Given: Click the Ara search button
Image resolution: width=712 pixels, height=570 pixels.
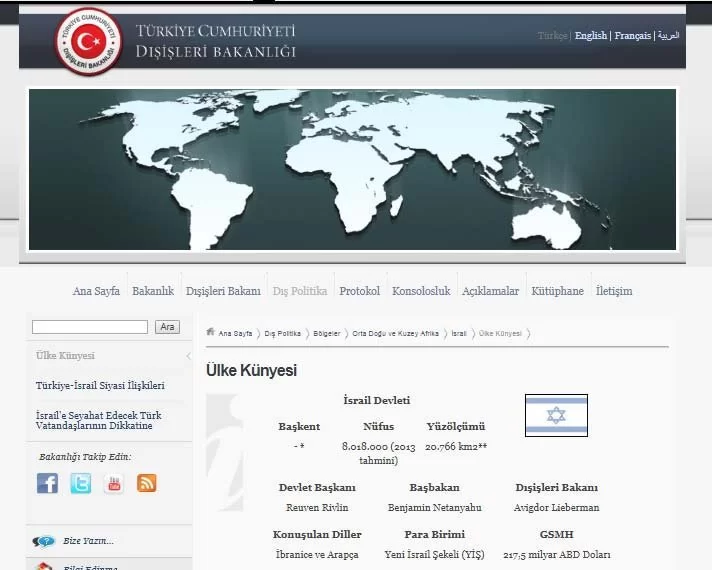Looking at the screenshot, I should click(x=168, y=327).
